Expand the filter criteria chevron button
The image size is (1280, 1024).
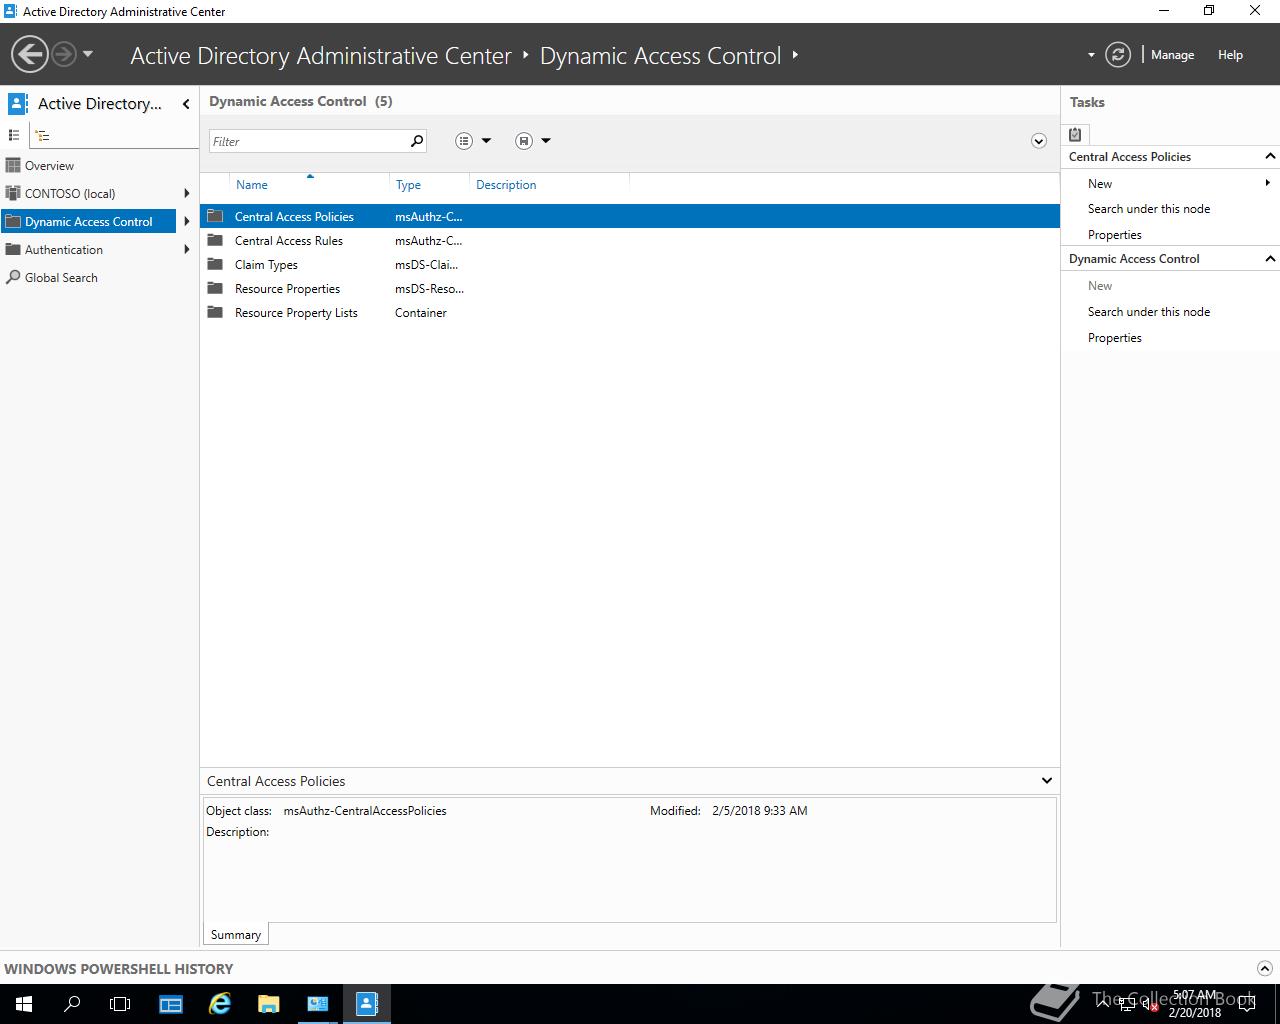[1038, 141]
